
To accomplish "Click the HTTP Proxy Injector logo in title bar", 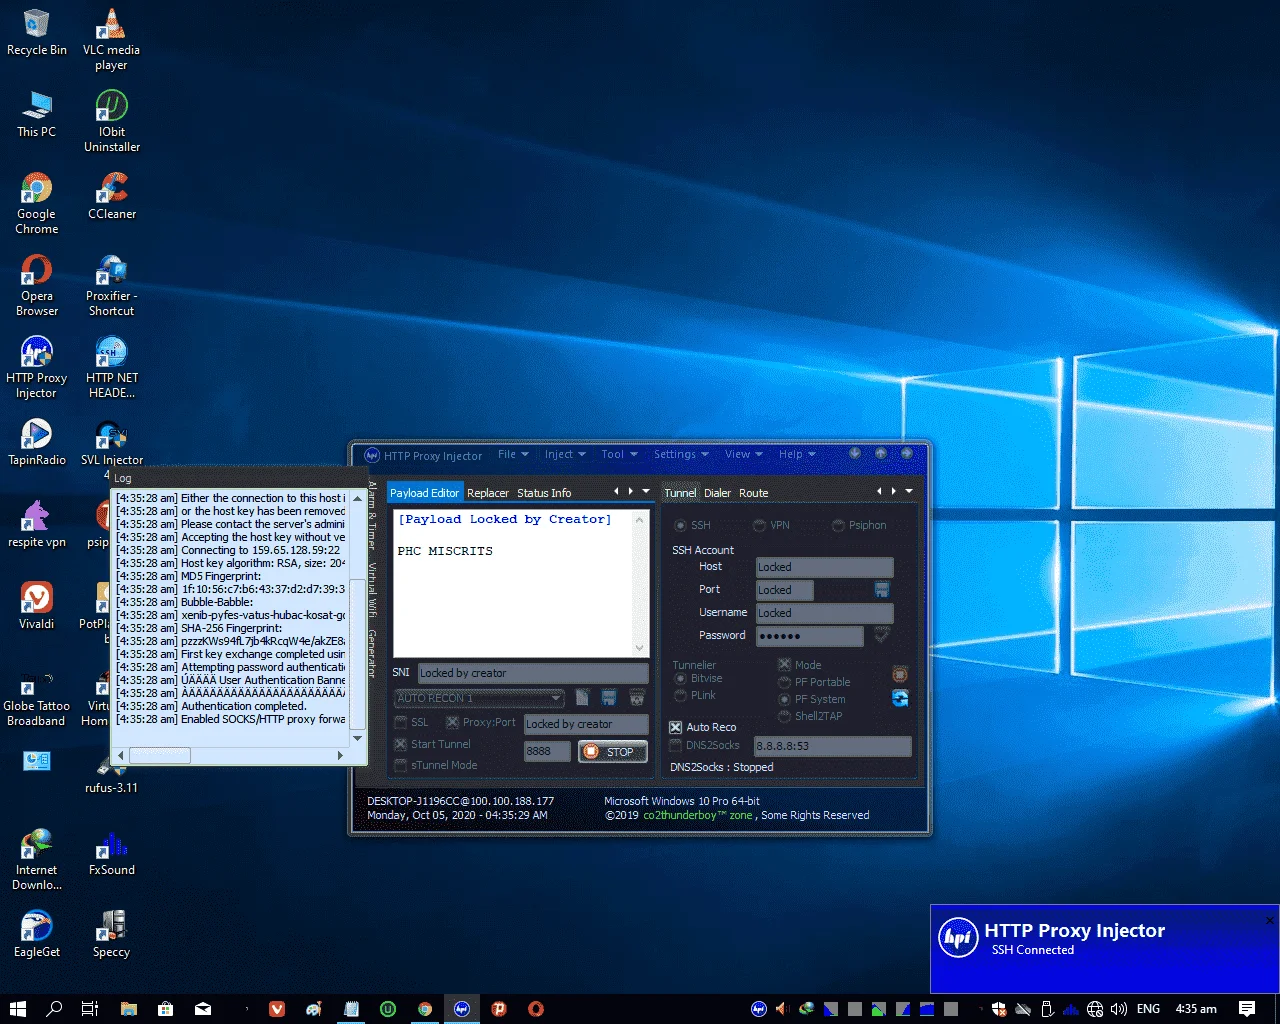I will tap(372, 455).
